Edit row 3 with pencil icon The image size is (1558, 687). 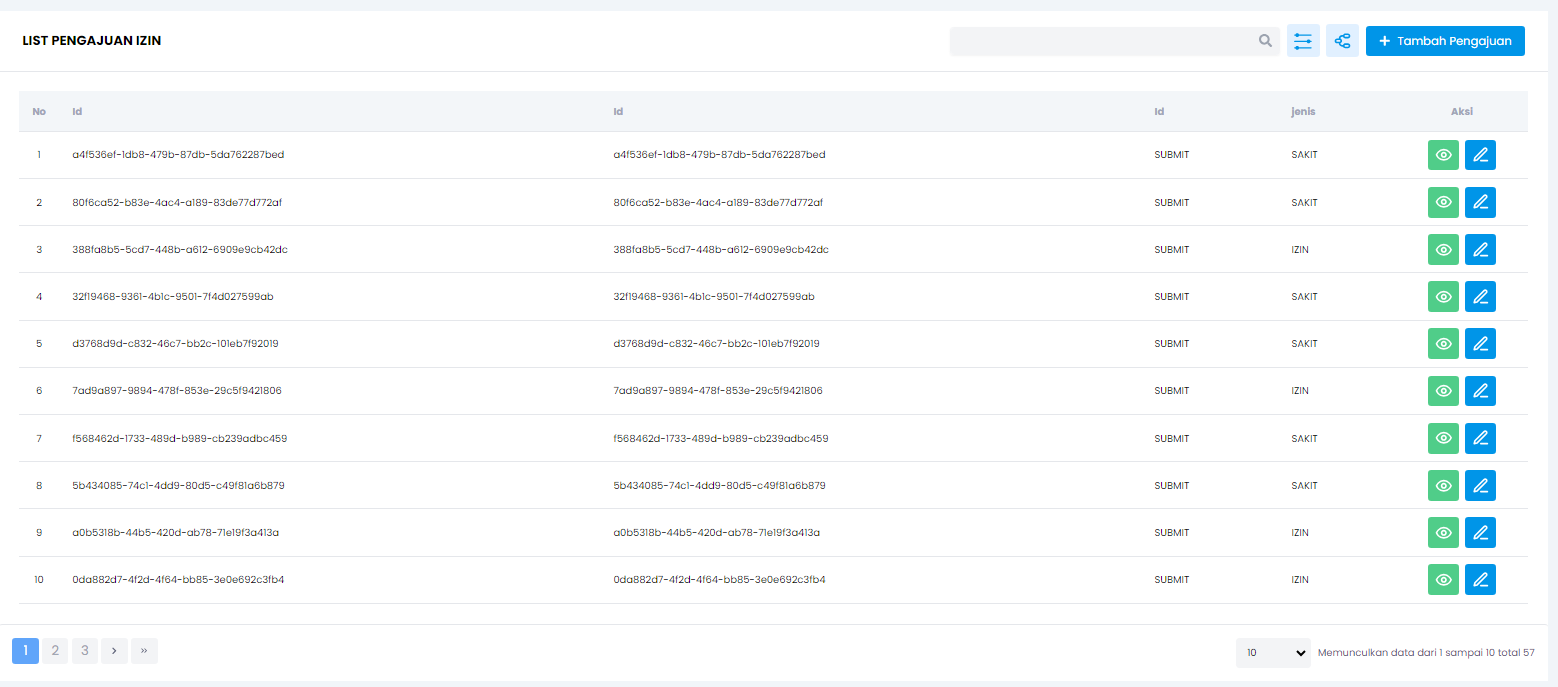click(x=1480, y=250)
